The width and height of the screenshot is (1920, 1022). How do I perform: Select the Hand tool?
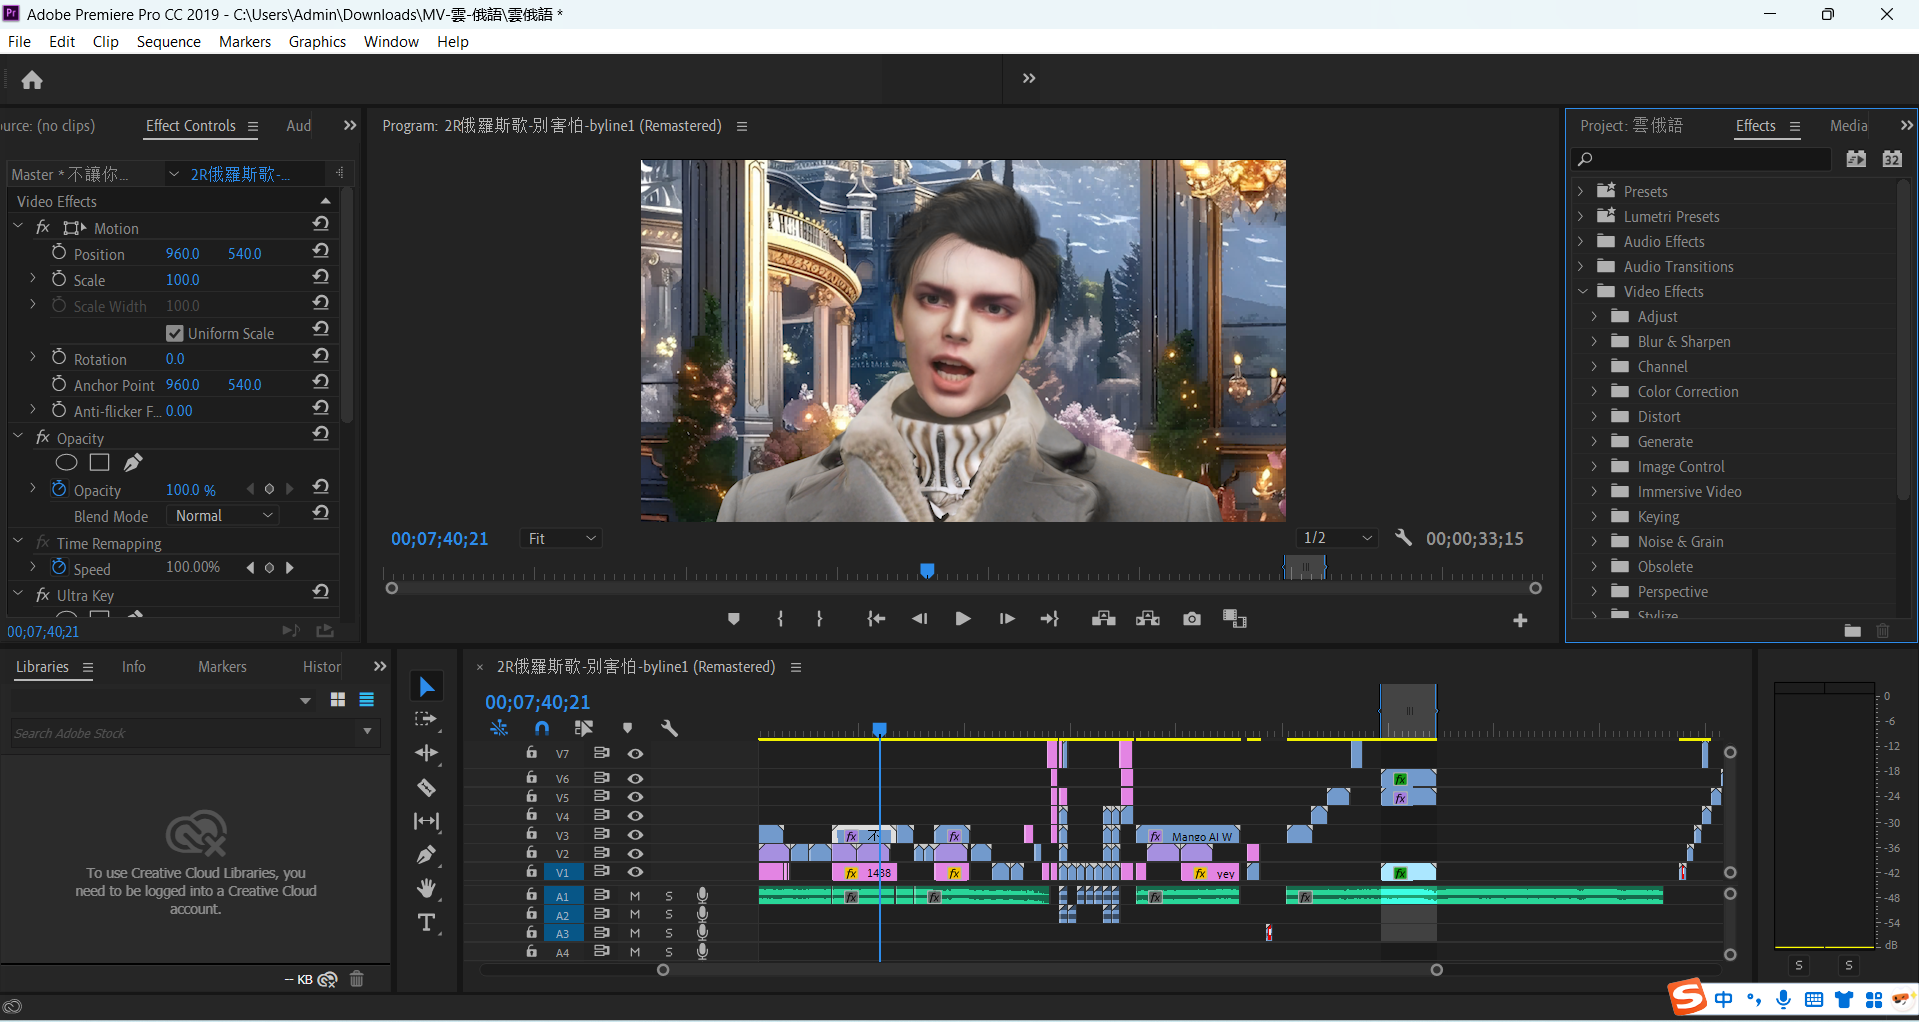426,888
